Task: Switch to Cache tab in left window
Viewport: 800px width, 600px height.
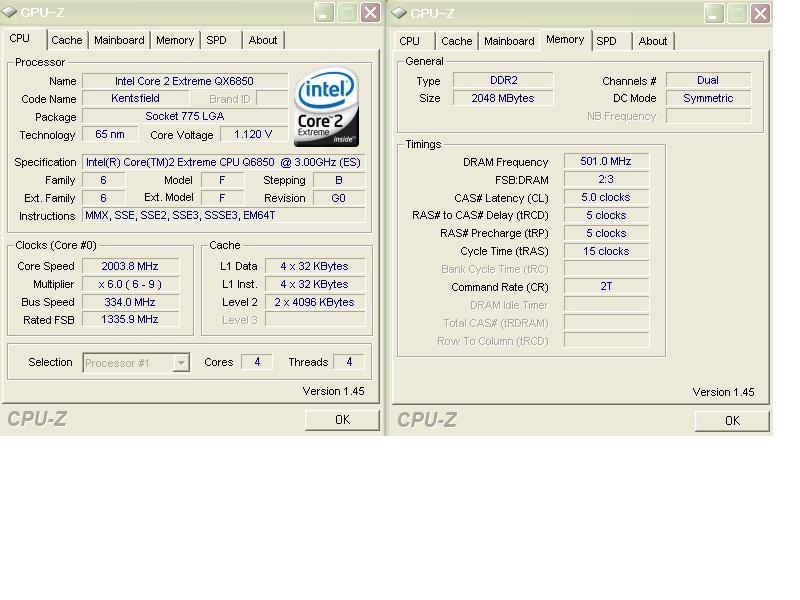Action: pyautogui.click(x=67, y=40)
